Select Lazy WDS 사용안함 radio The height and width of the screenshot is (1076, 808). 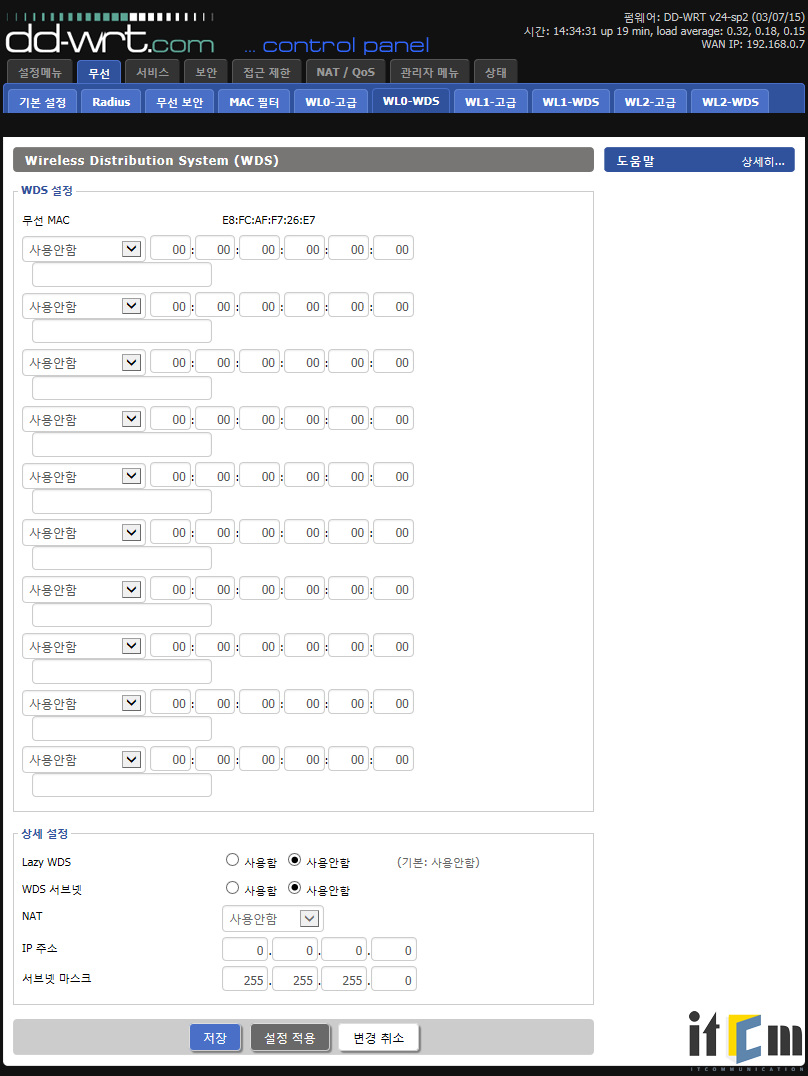(x=295, y=860)
